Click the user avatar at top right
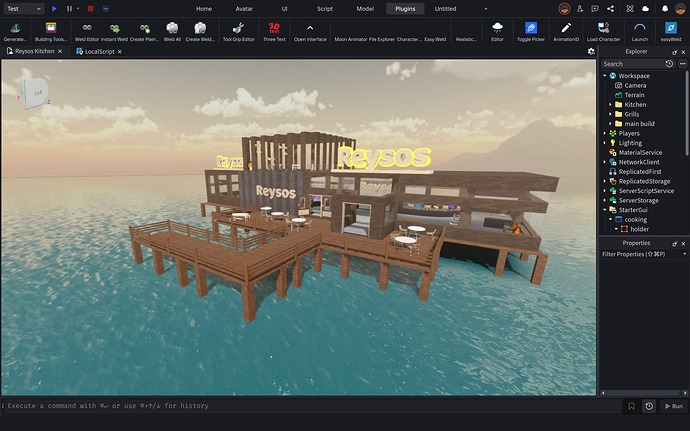 tap(680, 8)
